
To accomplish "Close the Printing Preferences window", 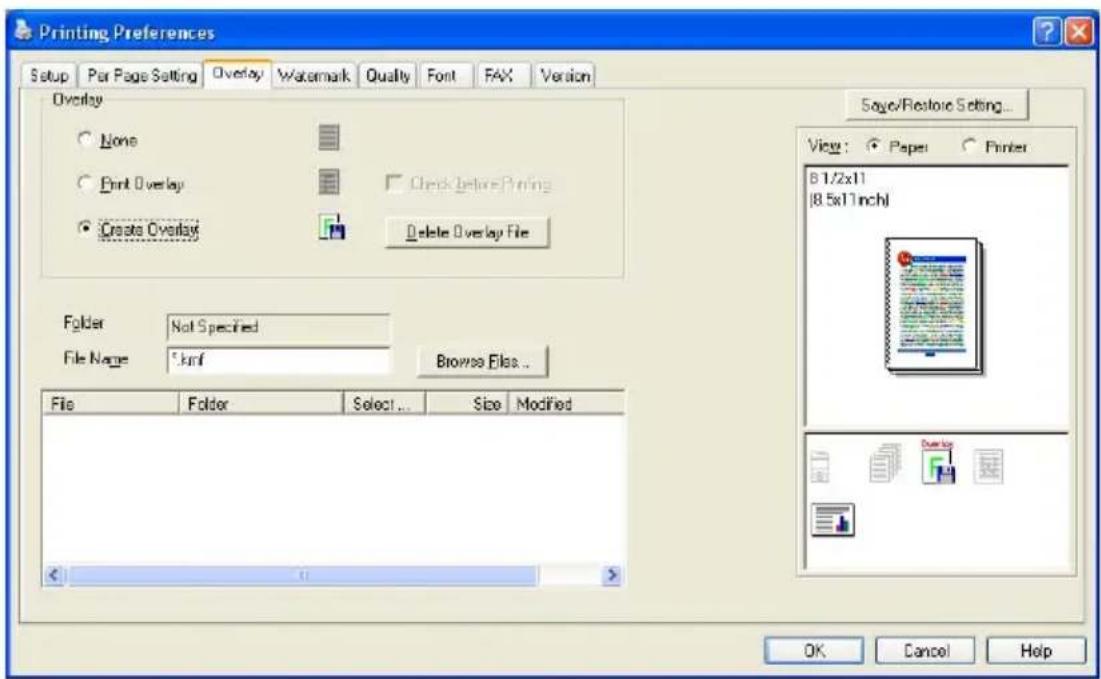I will click(1079, 32).
